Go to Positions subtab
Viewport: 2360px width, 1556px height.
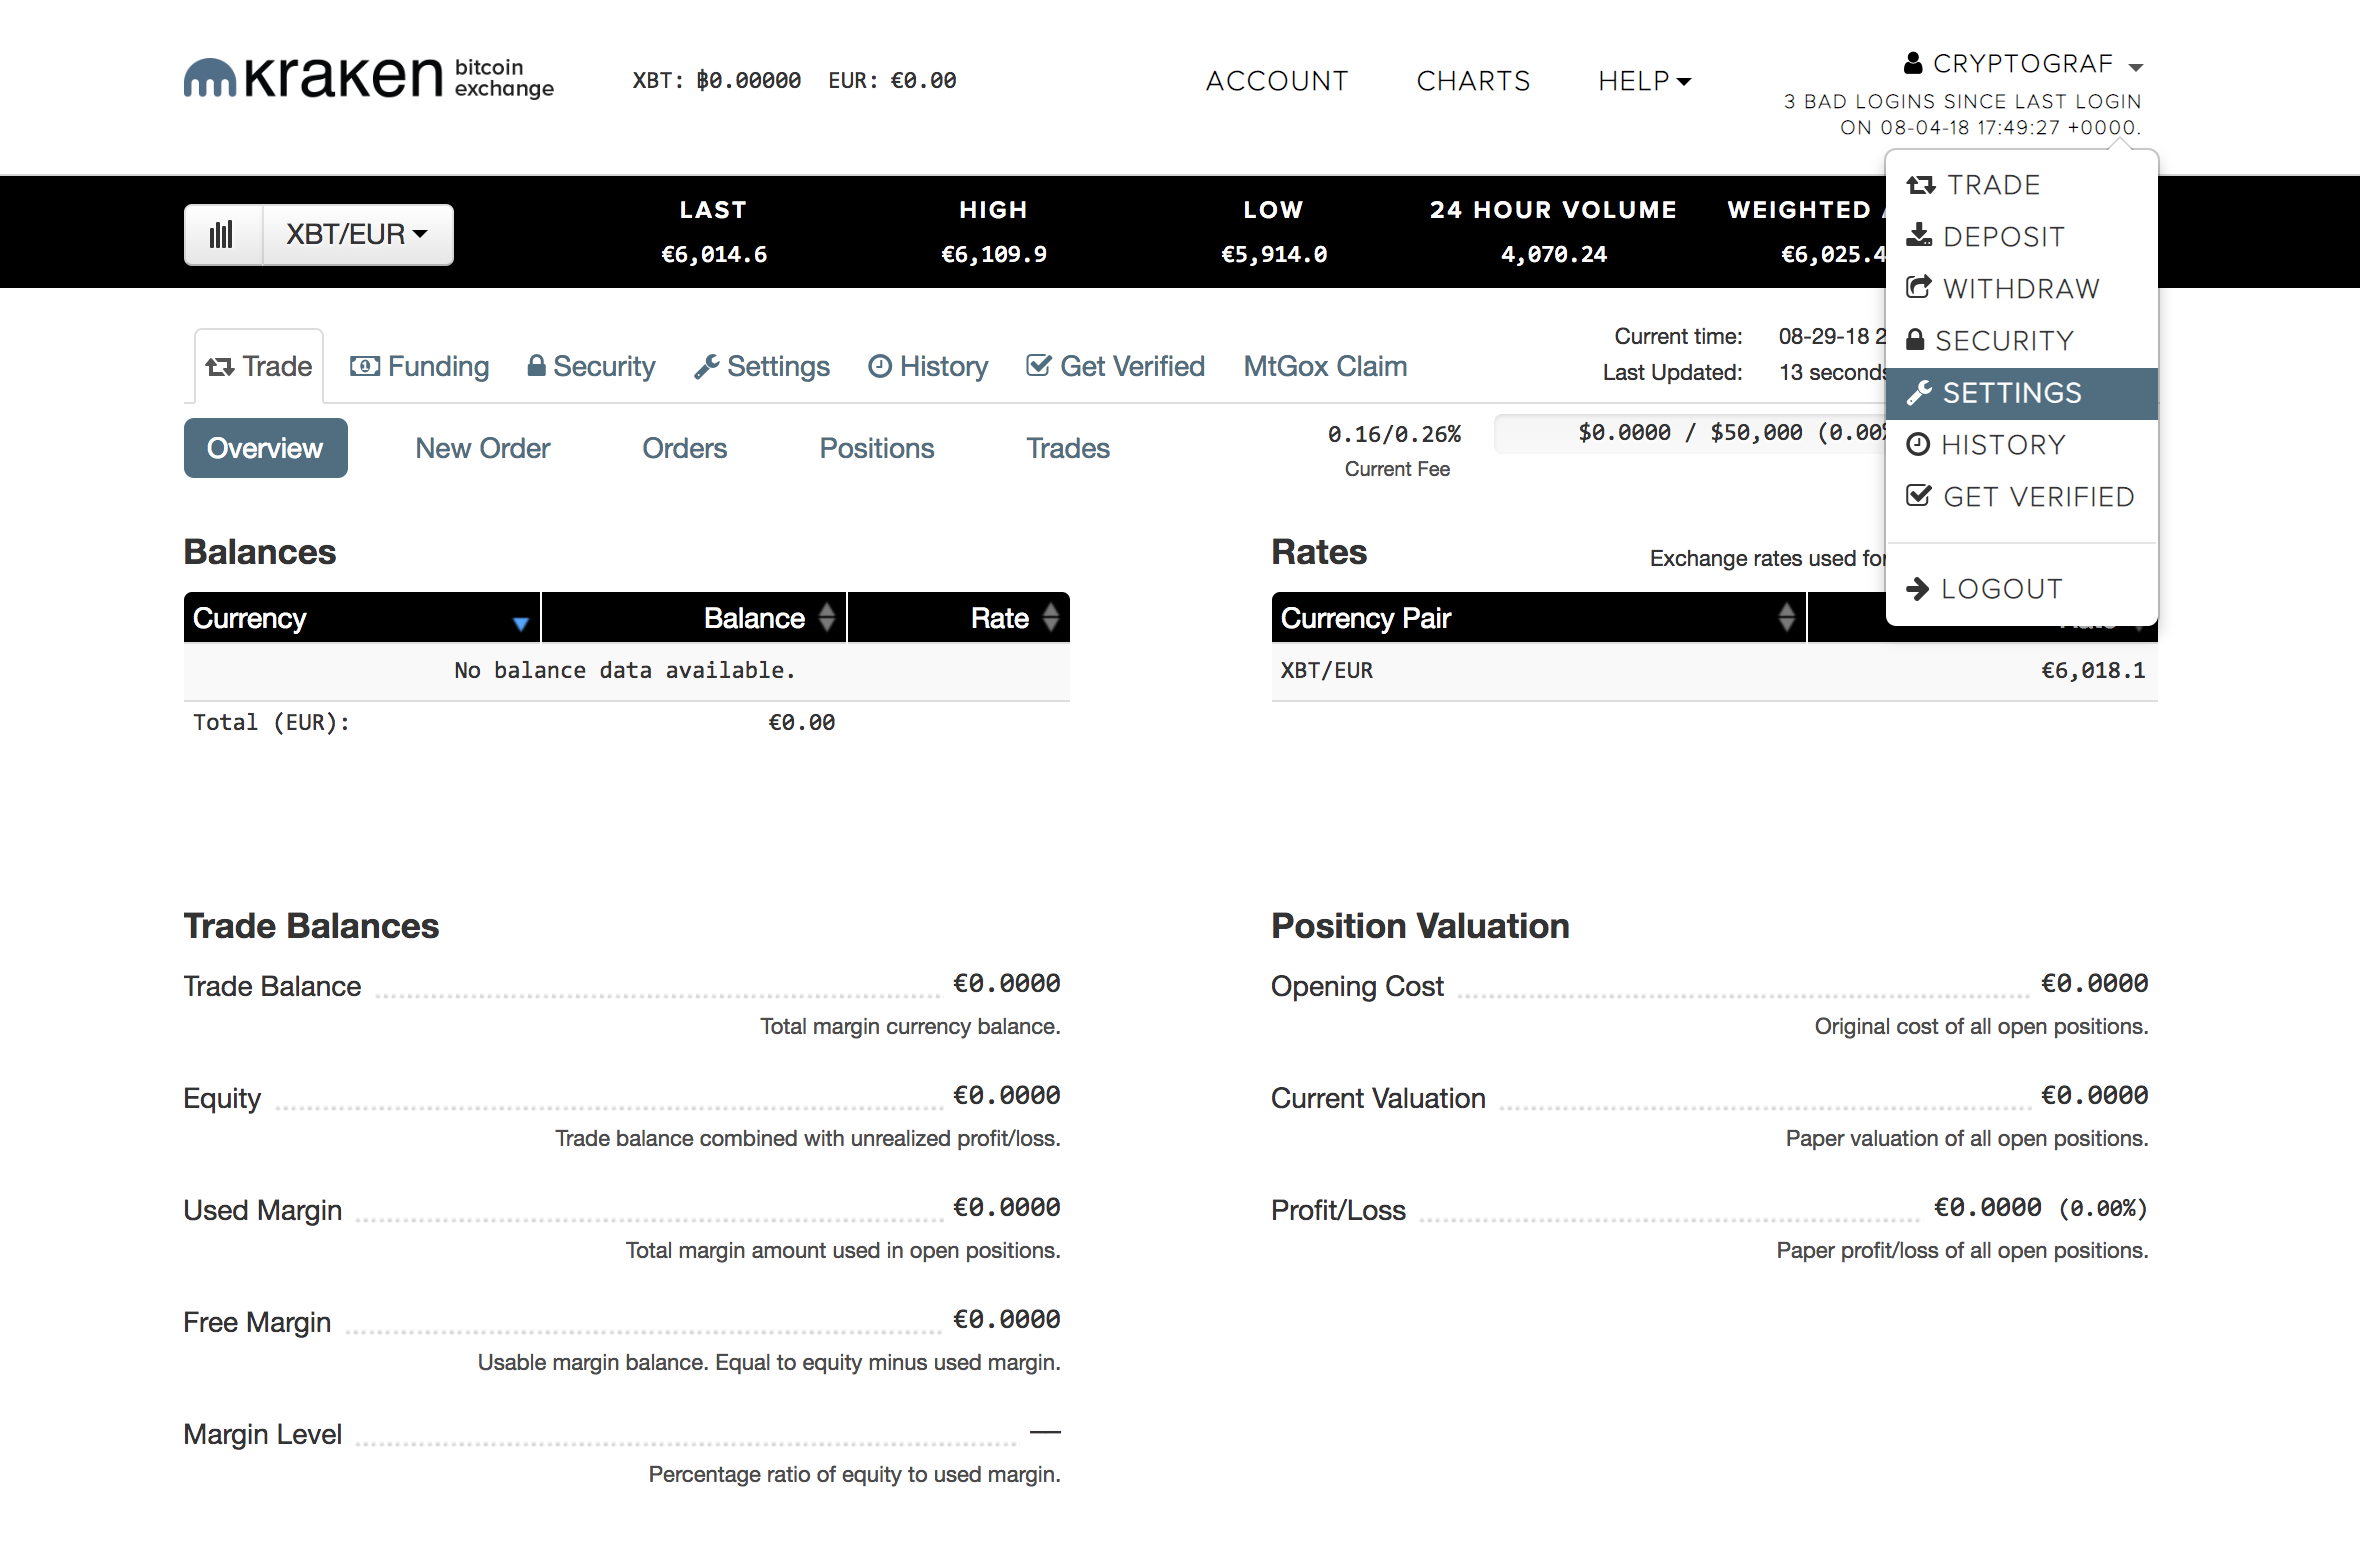[876, 448]
